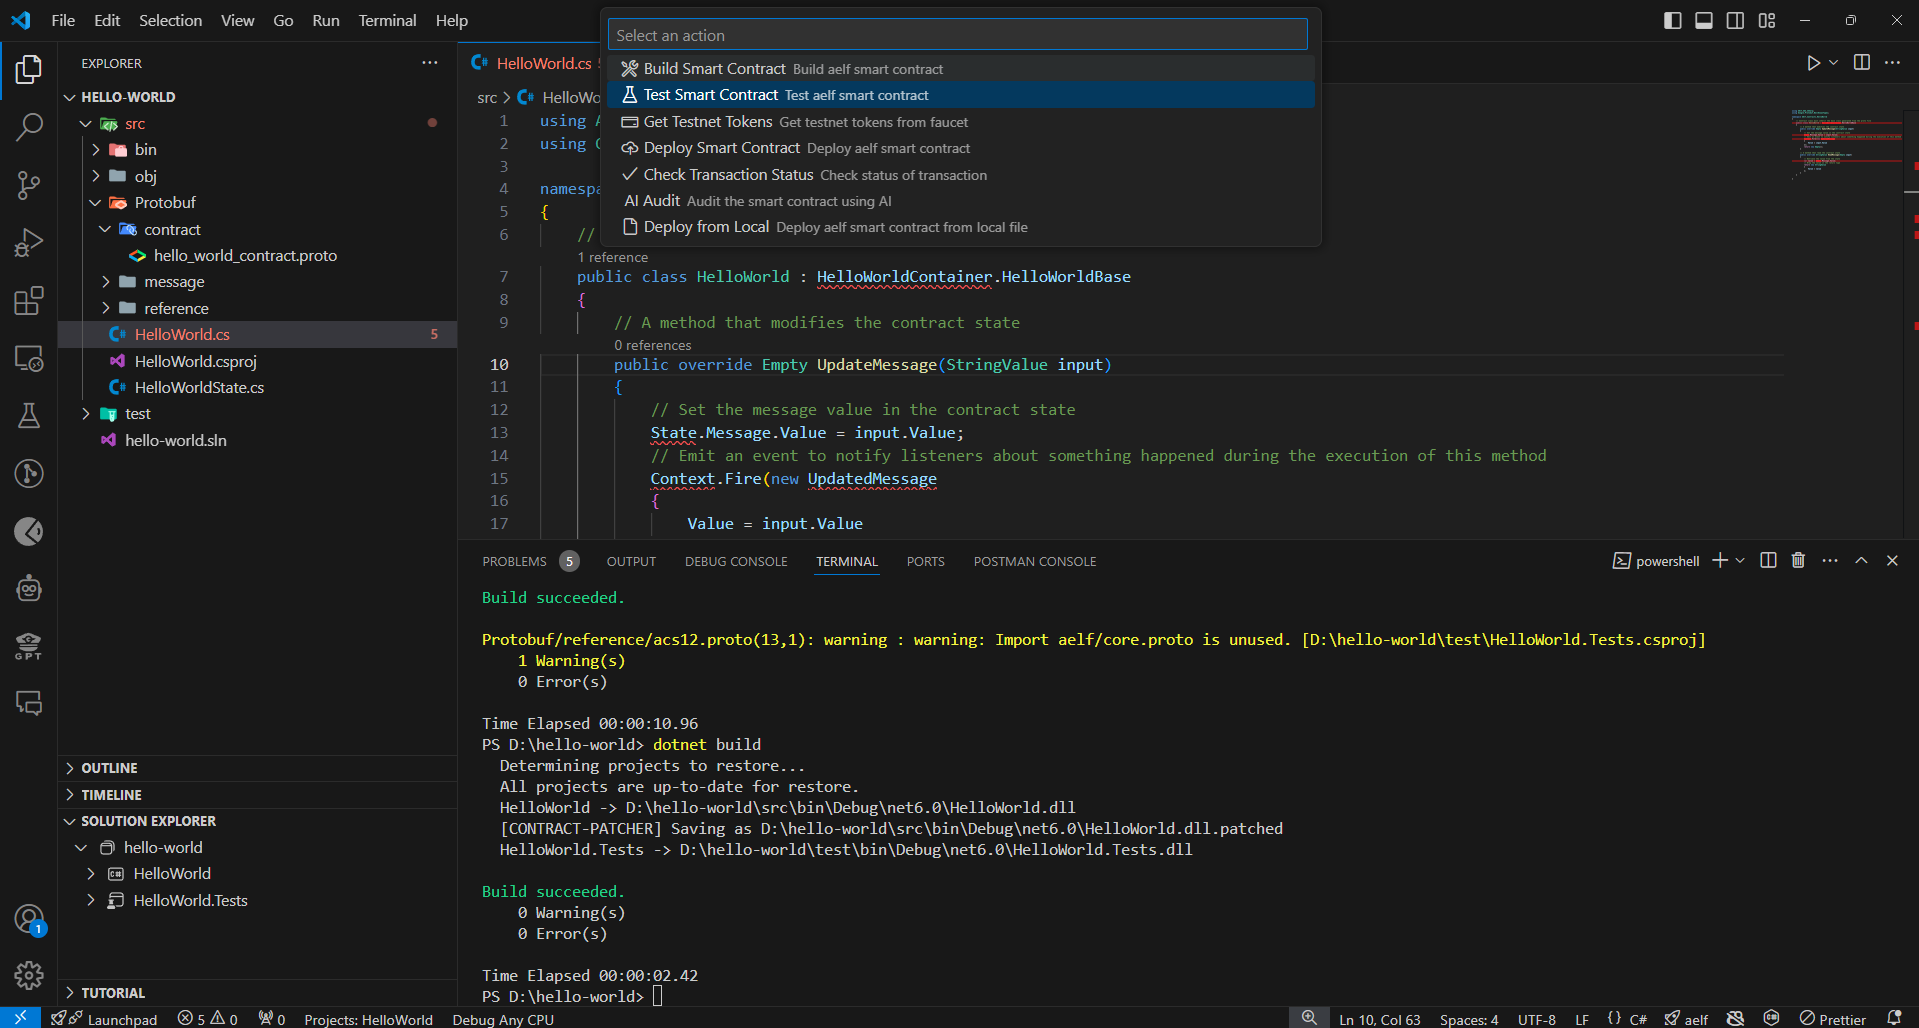The image size is (1919, 1028).
Task: Maximize the terminal panel size
Action: pyautogui.click(x=1862, y=561)
